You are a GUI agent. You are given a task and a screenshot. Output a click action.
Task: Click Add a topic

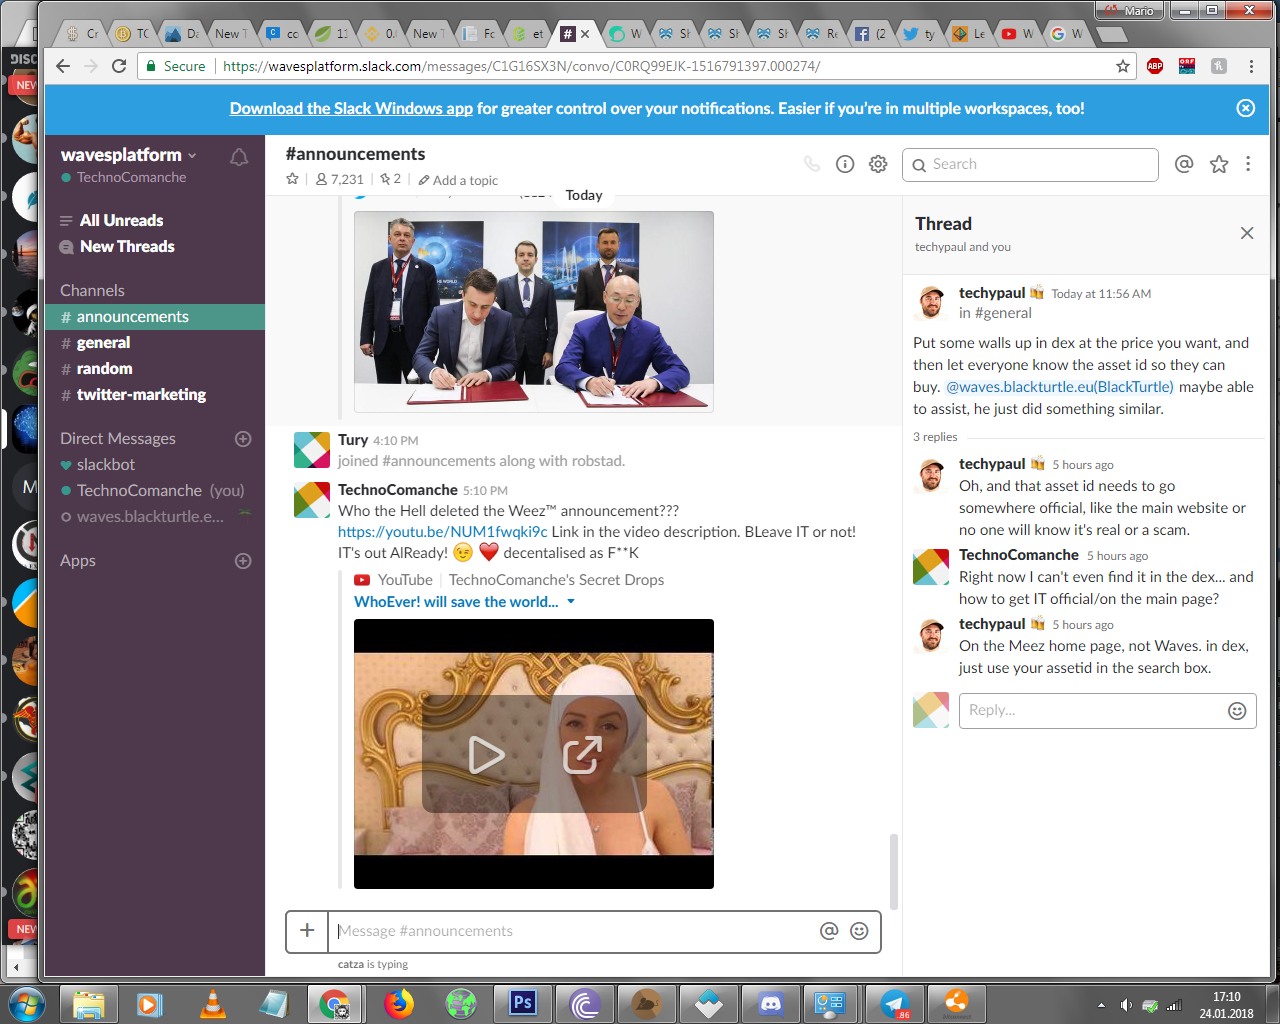tap(458, 180)
